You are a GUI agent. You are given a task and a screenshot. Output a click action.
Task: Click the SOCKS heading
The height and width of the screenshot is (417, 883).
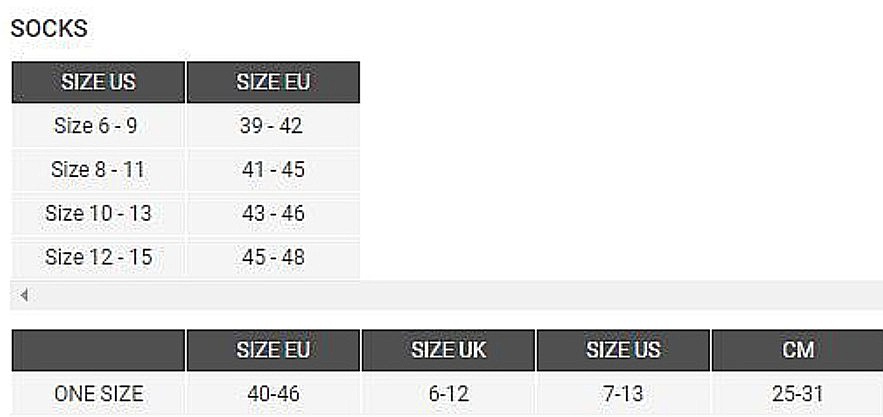tap(49, 28)
